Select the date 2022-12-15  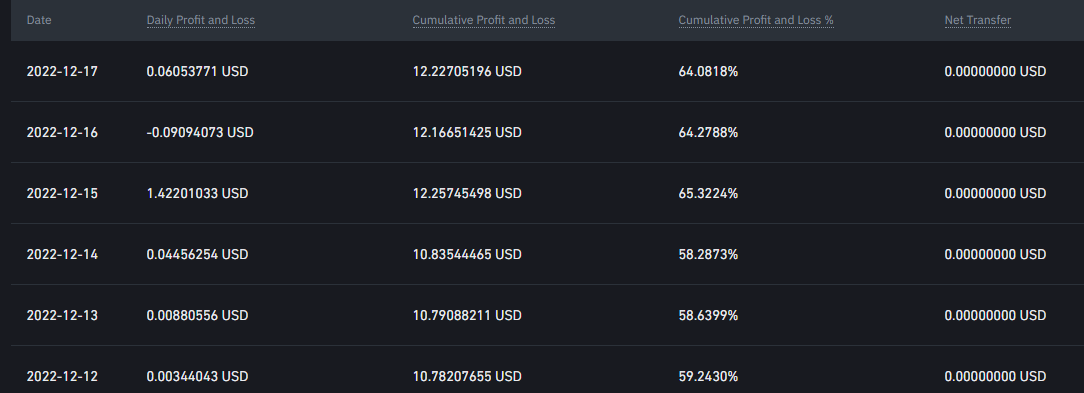tap(62, 193)
